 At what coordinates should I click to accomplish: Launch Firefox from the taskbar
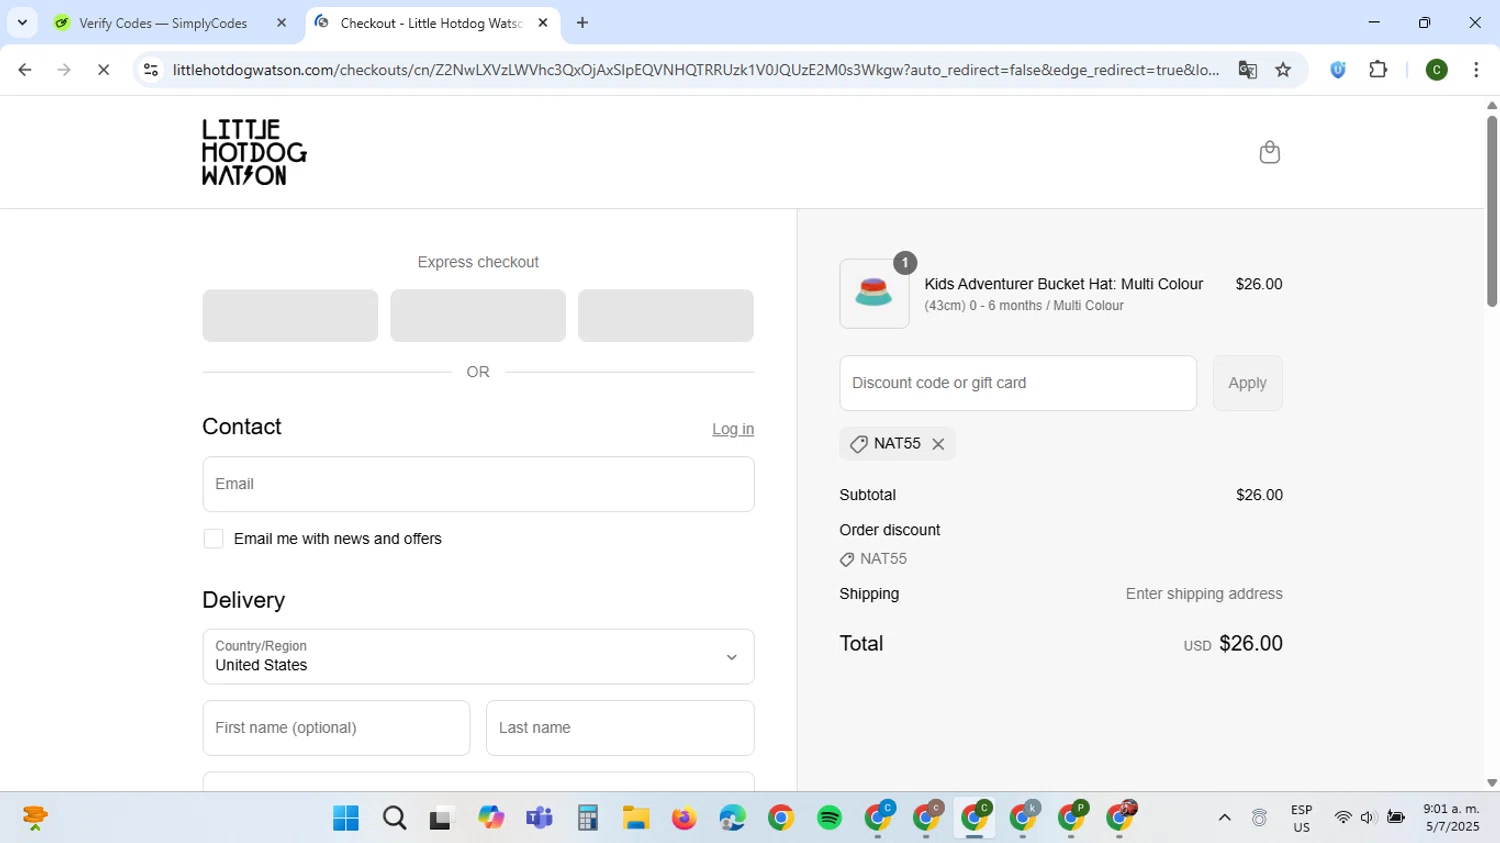click(x=684, y=818)
